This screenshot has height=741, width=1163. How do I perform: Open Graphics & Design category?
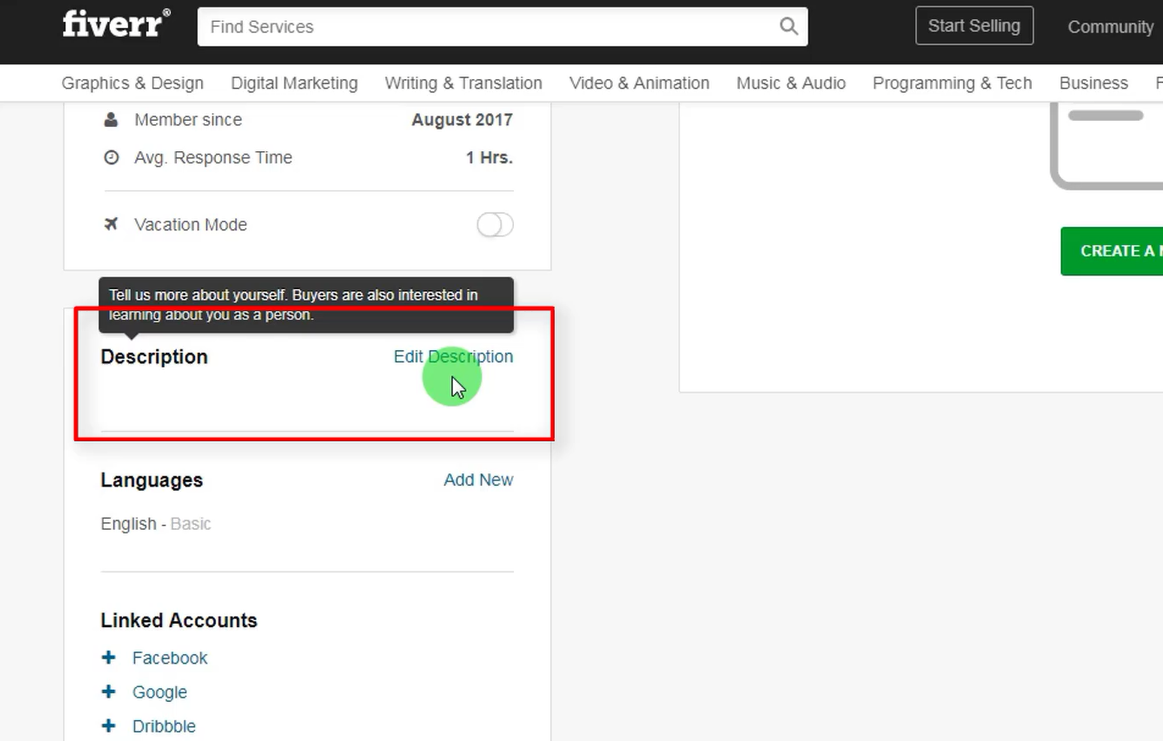pos(132,83)
